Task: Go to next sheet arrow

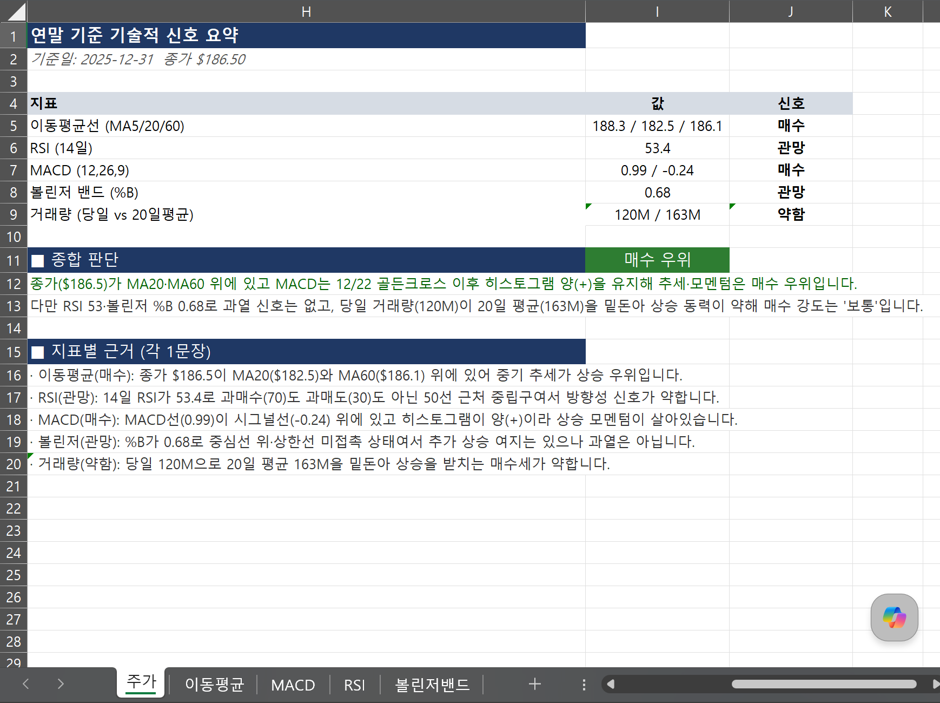Action: (x=61, y=684)
